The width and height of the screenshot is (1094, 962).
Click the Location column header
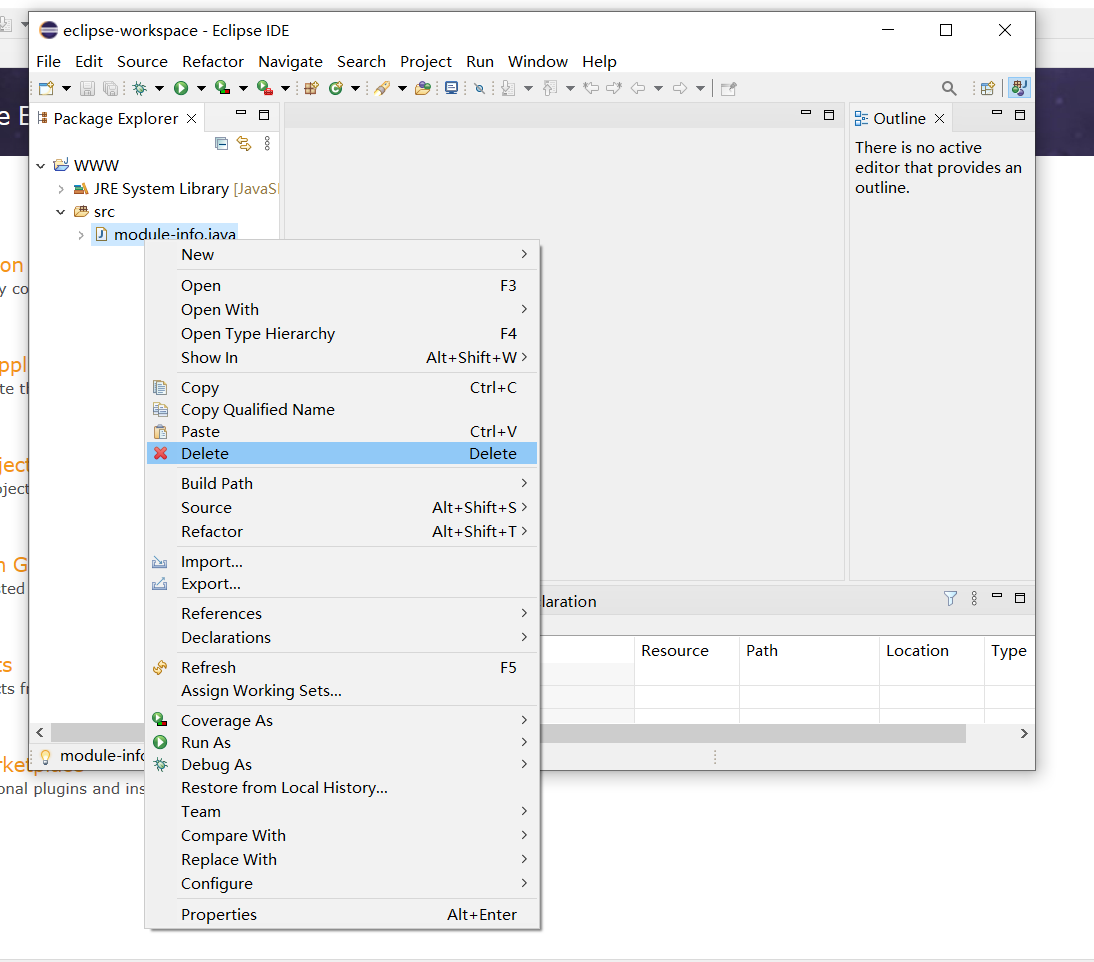[x=931, y=651]
